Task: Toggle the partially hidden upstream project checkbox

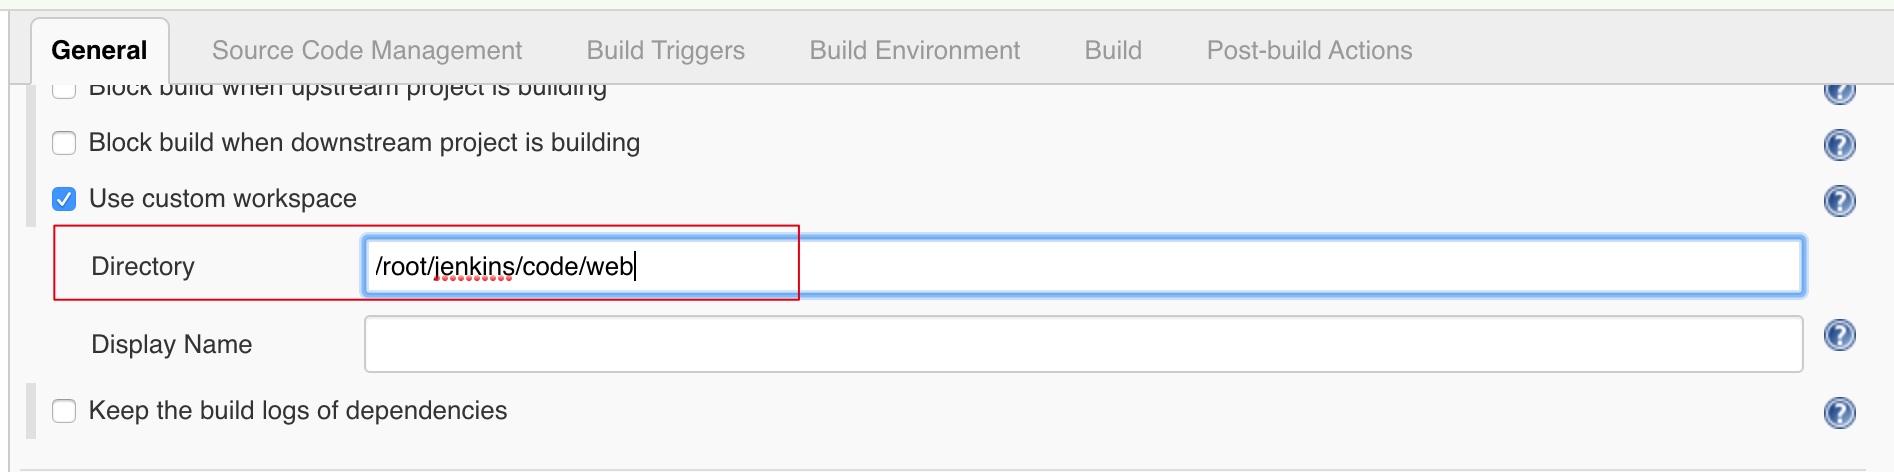Action: (x=64, y=91)
